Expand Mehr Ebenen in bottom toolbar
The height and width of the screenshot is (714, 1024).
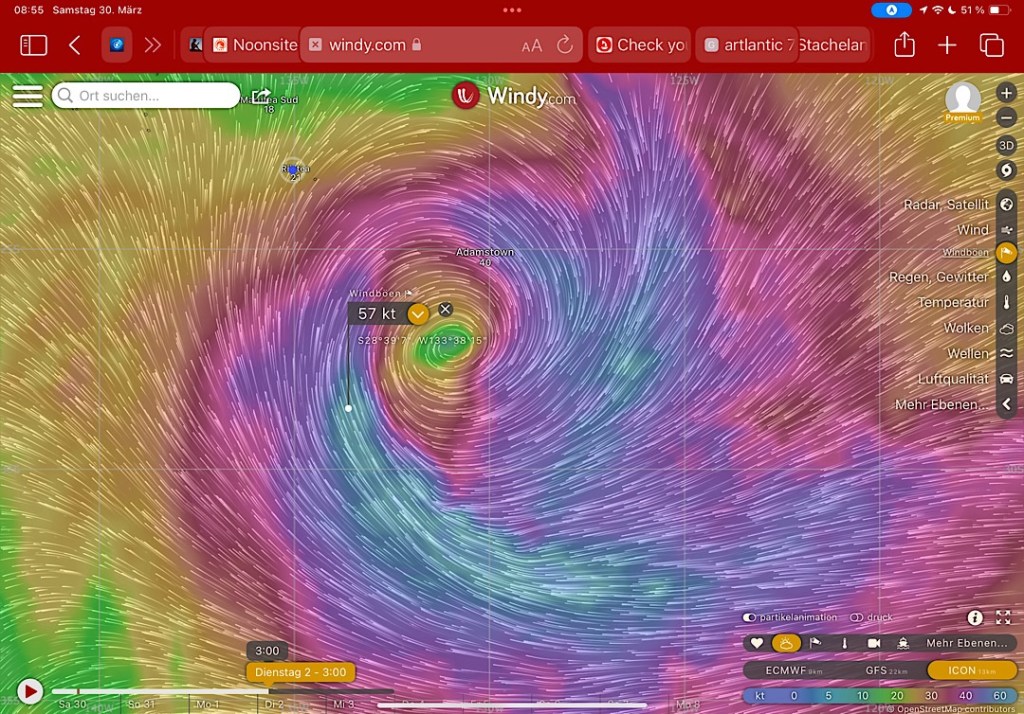(x=966, y=643)
